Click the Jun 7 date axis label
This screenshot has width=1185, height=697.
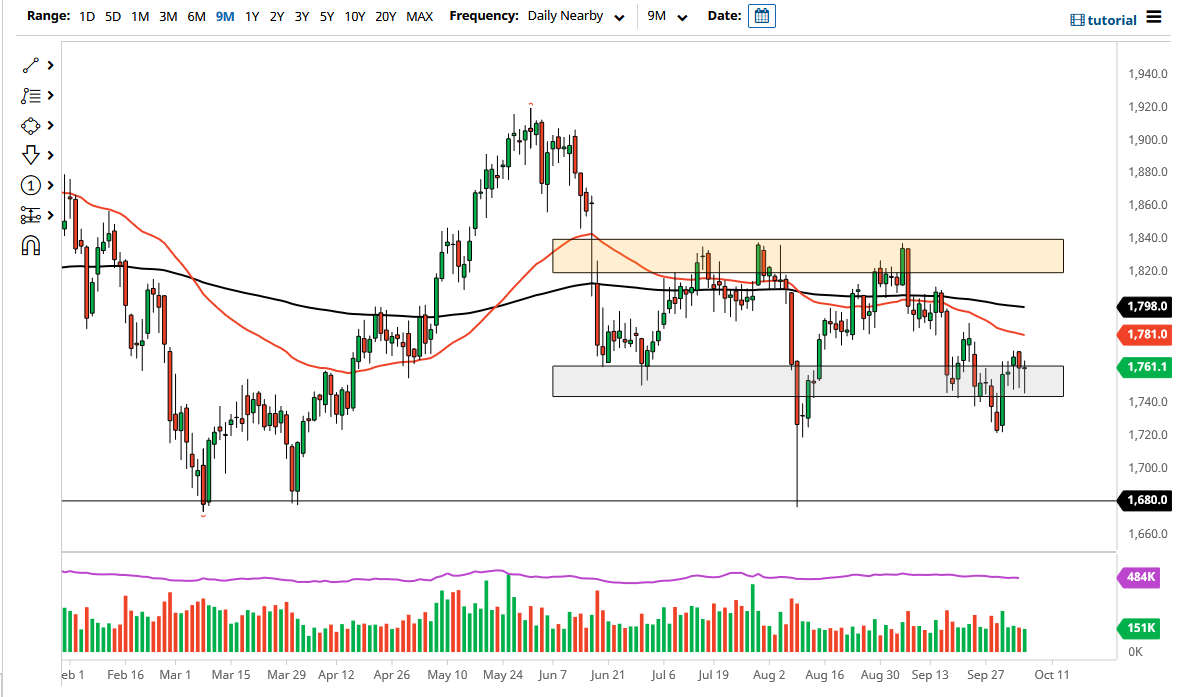[552, 674]
